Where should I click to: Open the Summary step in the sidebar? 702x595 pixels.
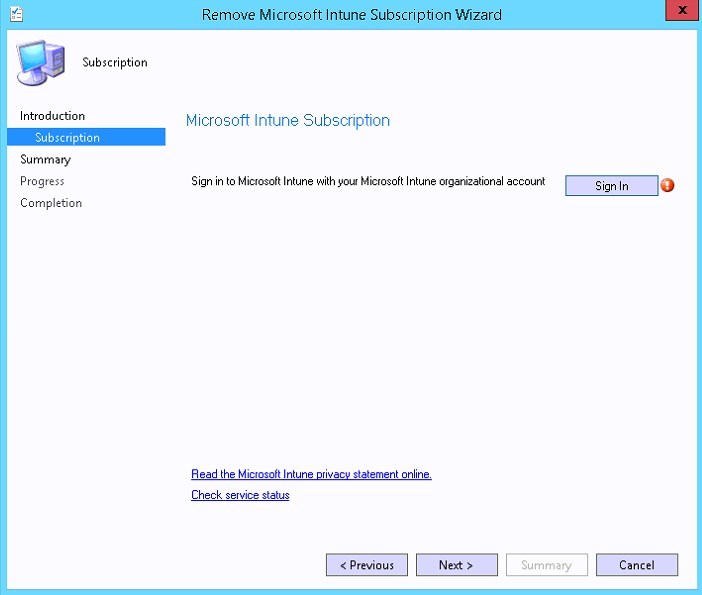point(45,159)
